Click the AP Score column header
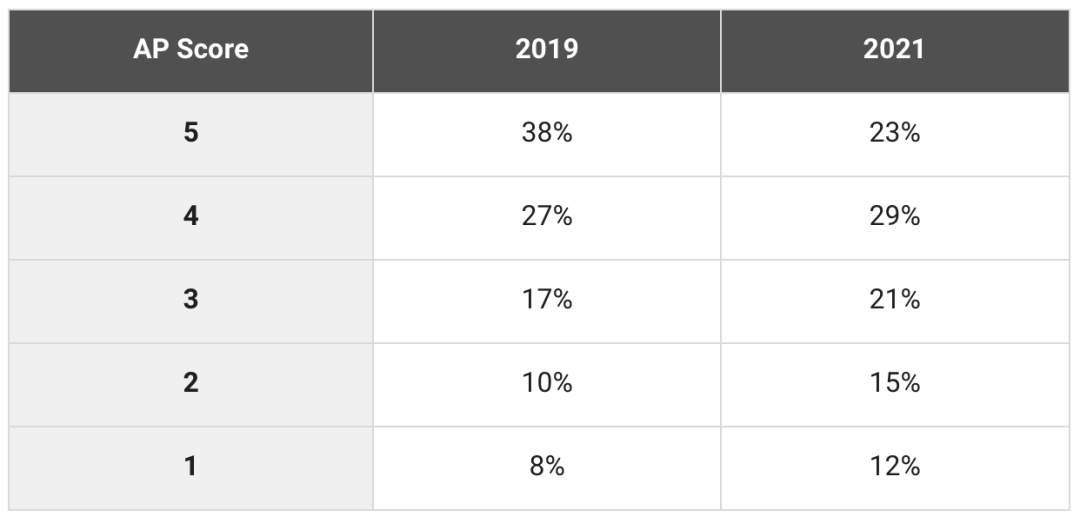1080x523 pixels. [x=191, y=51]
